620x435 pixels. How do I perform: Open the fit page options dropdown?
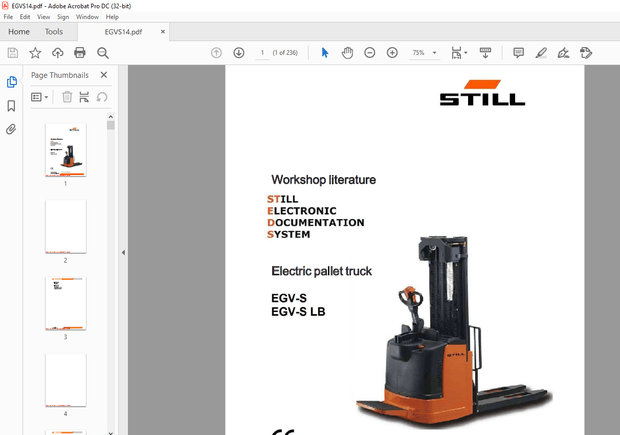coord(459,53)
